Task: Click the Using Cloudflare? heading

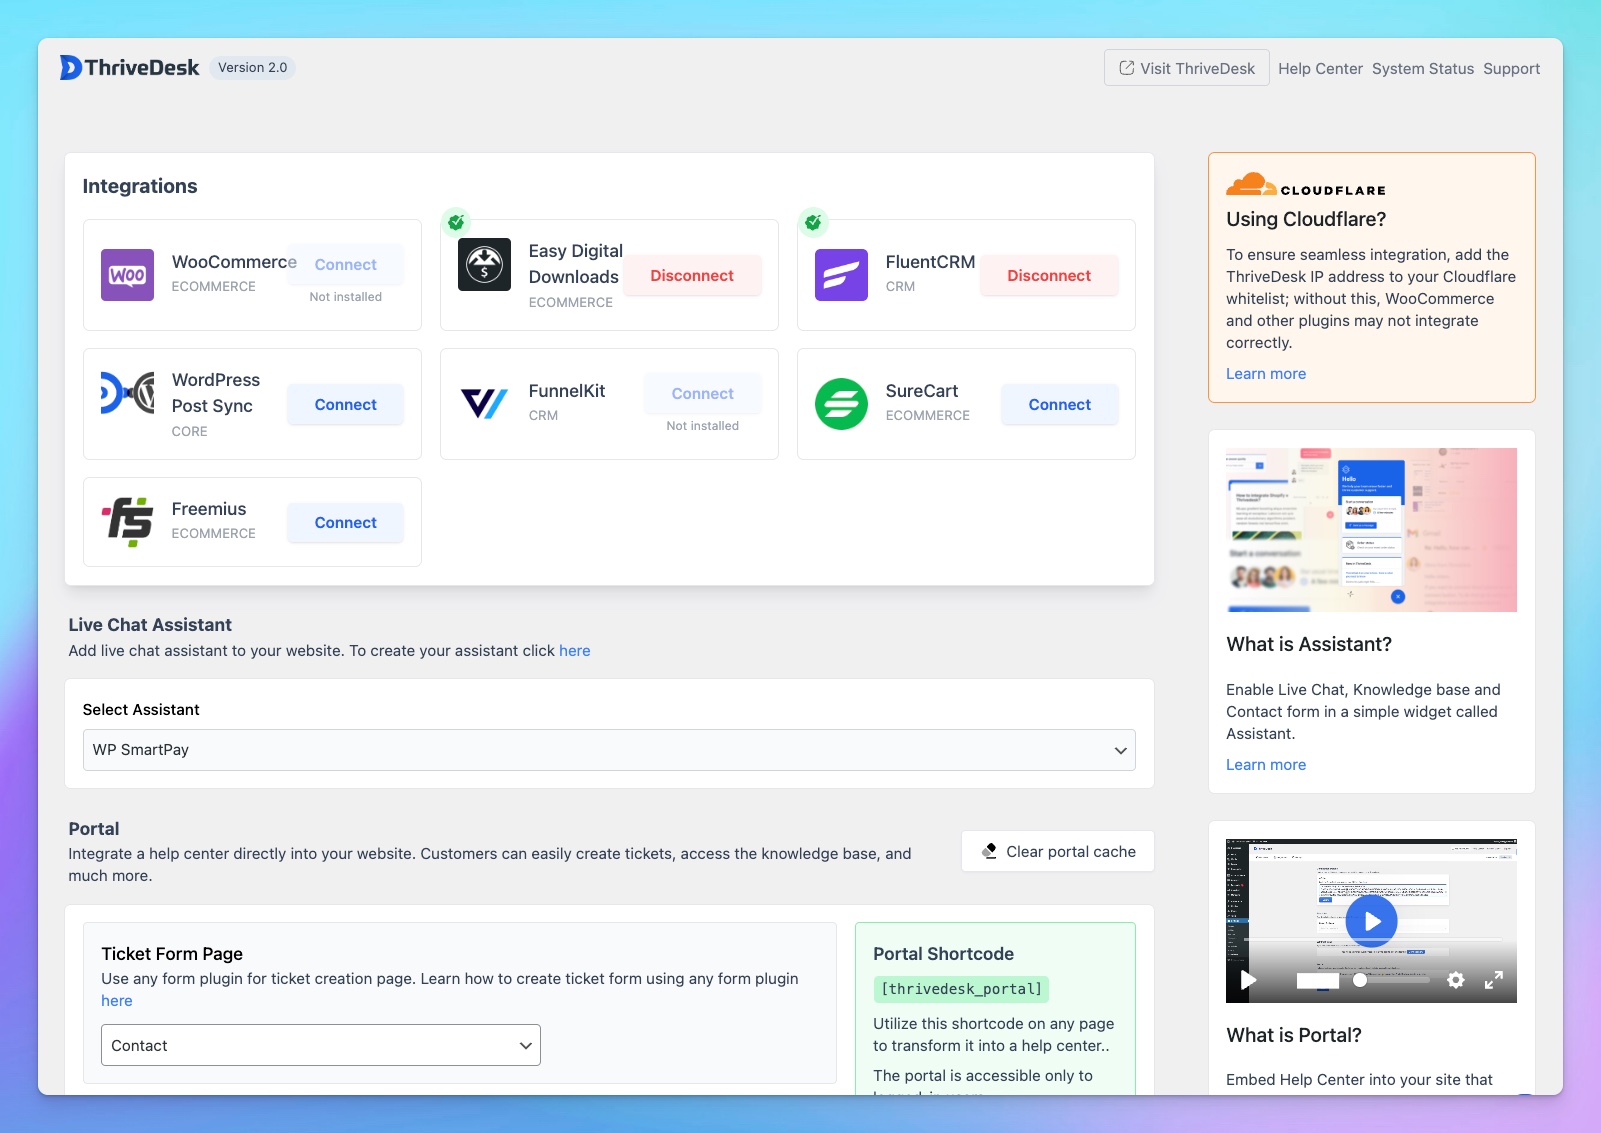Action: click(x=1306, y=219)
